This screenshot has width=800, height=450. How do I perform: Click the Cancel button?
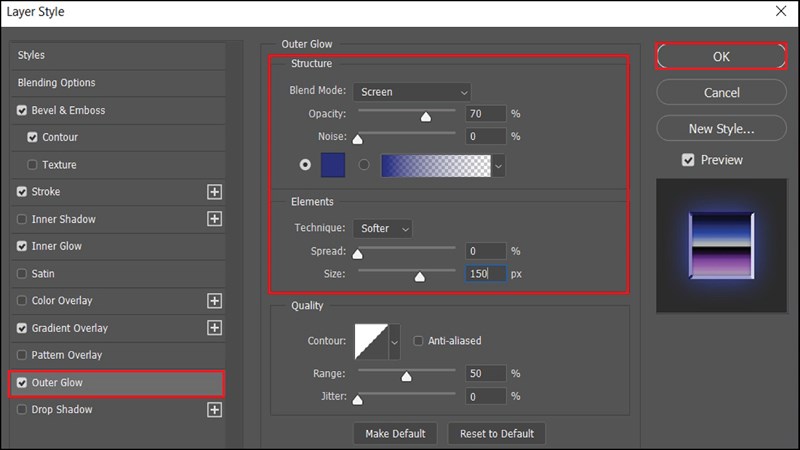[721, 92]
